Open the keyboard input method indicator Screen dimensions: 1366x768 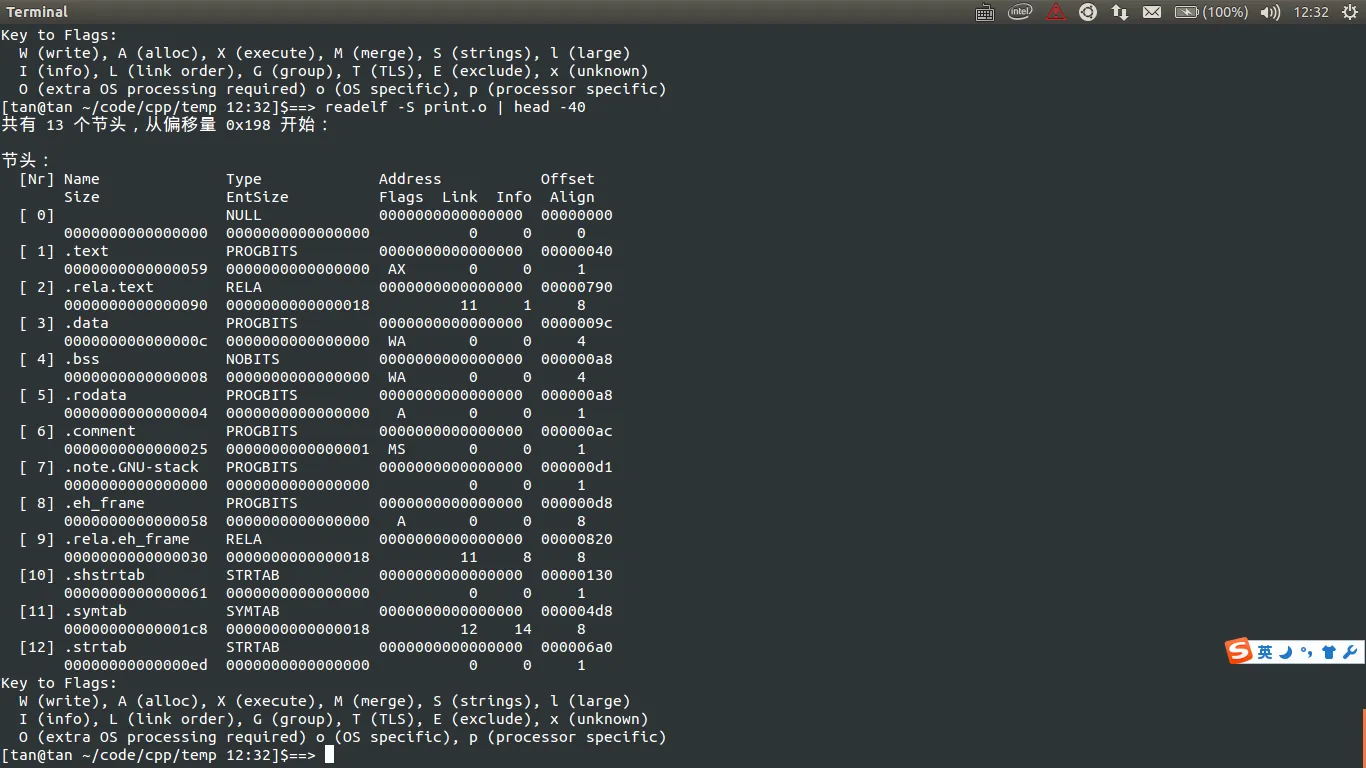click(x=984, y=12)
